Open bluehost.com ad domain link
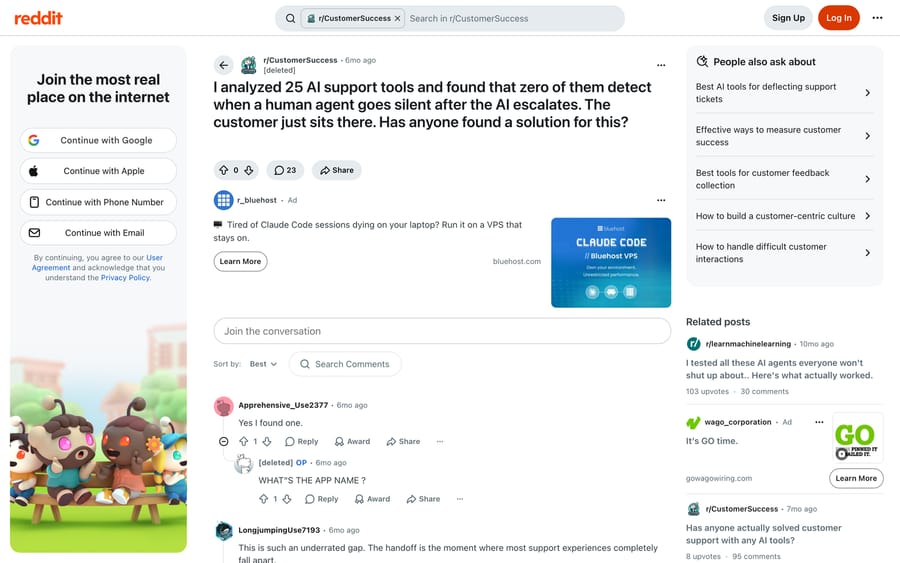The height and width of the screenshot is (563, 900). click(517, 261)
